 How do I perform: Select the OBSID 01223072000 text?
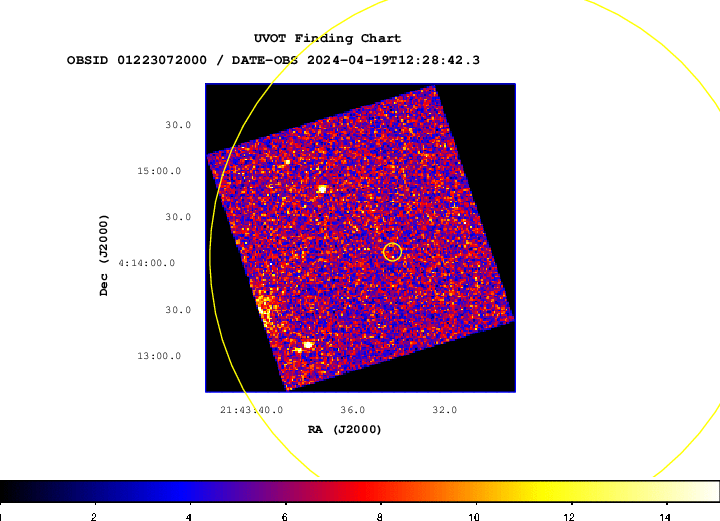[137, 60]
